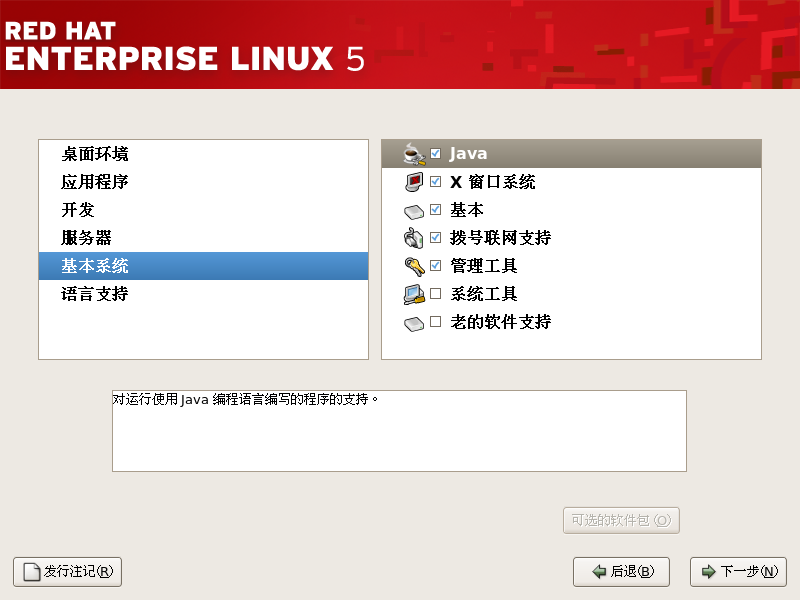The width and height of the screenshot is (800, 600).
Task: Uncheck the 管理工具 checkbox
Action: [x=435, y=266]
